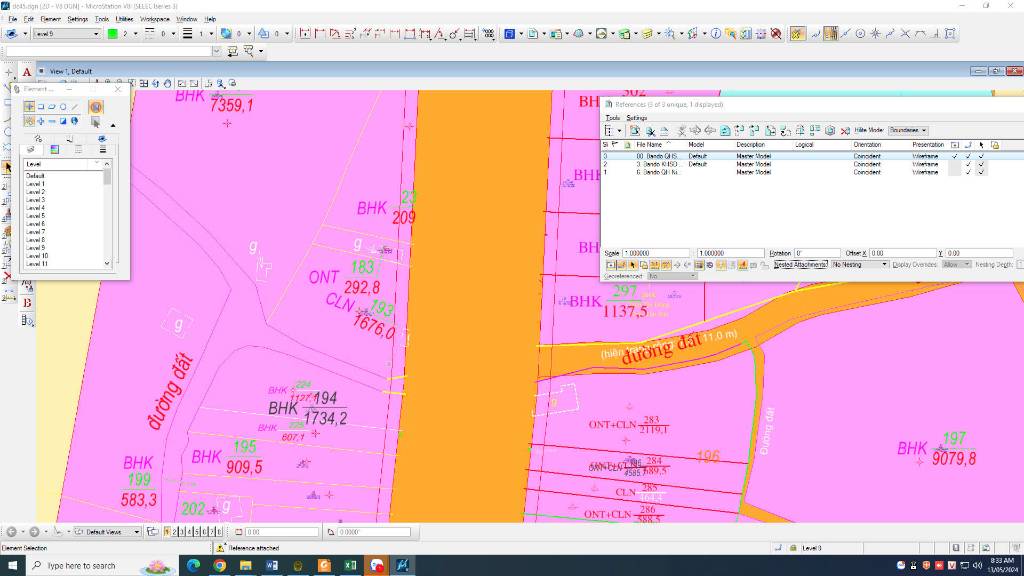Toggle Locate checkmark for 6. Bando reference
This screenshot has width=1024, height=576.
click(x=981, y=172)
